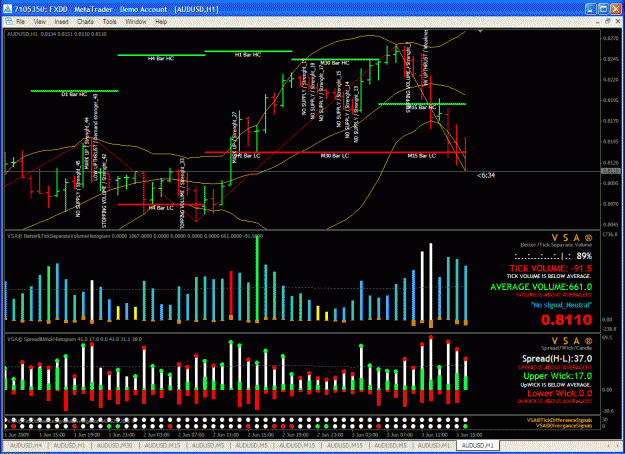The image size is (625, 454).
Task: Click the D1 Bar HC level label
Action: point(74,95)
